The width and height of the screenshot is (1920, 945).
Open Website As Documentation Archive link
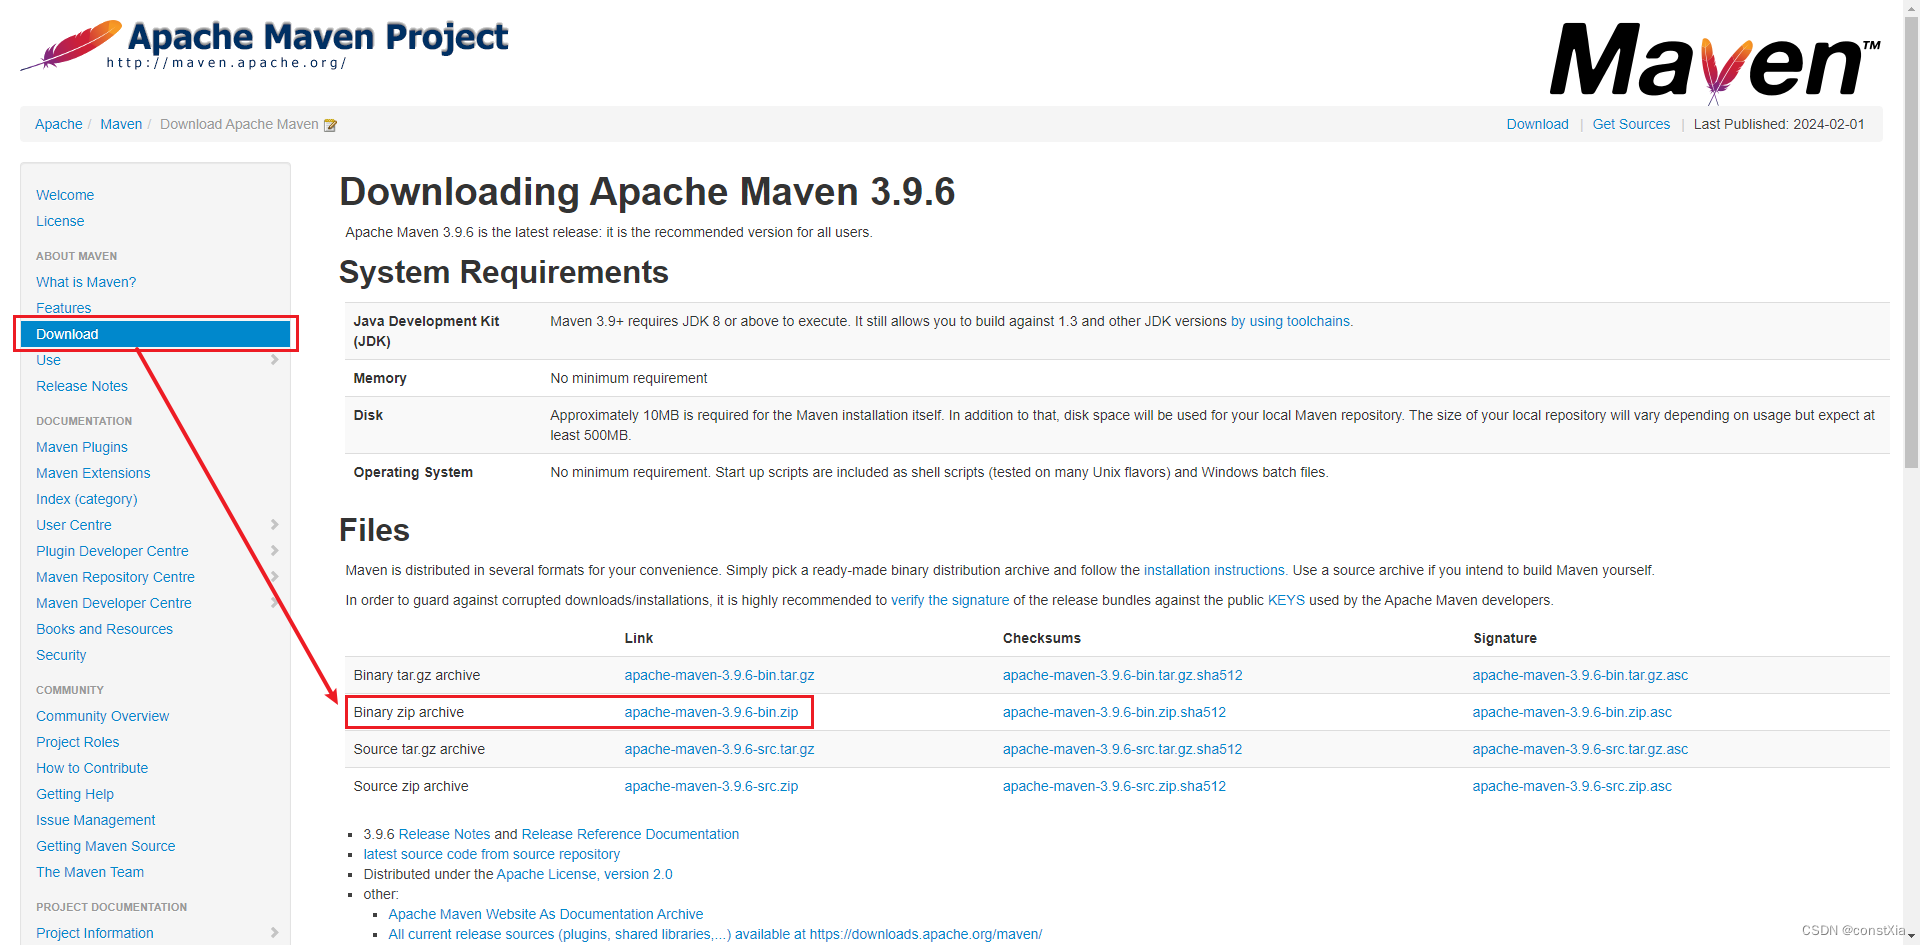[545, 914]
